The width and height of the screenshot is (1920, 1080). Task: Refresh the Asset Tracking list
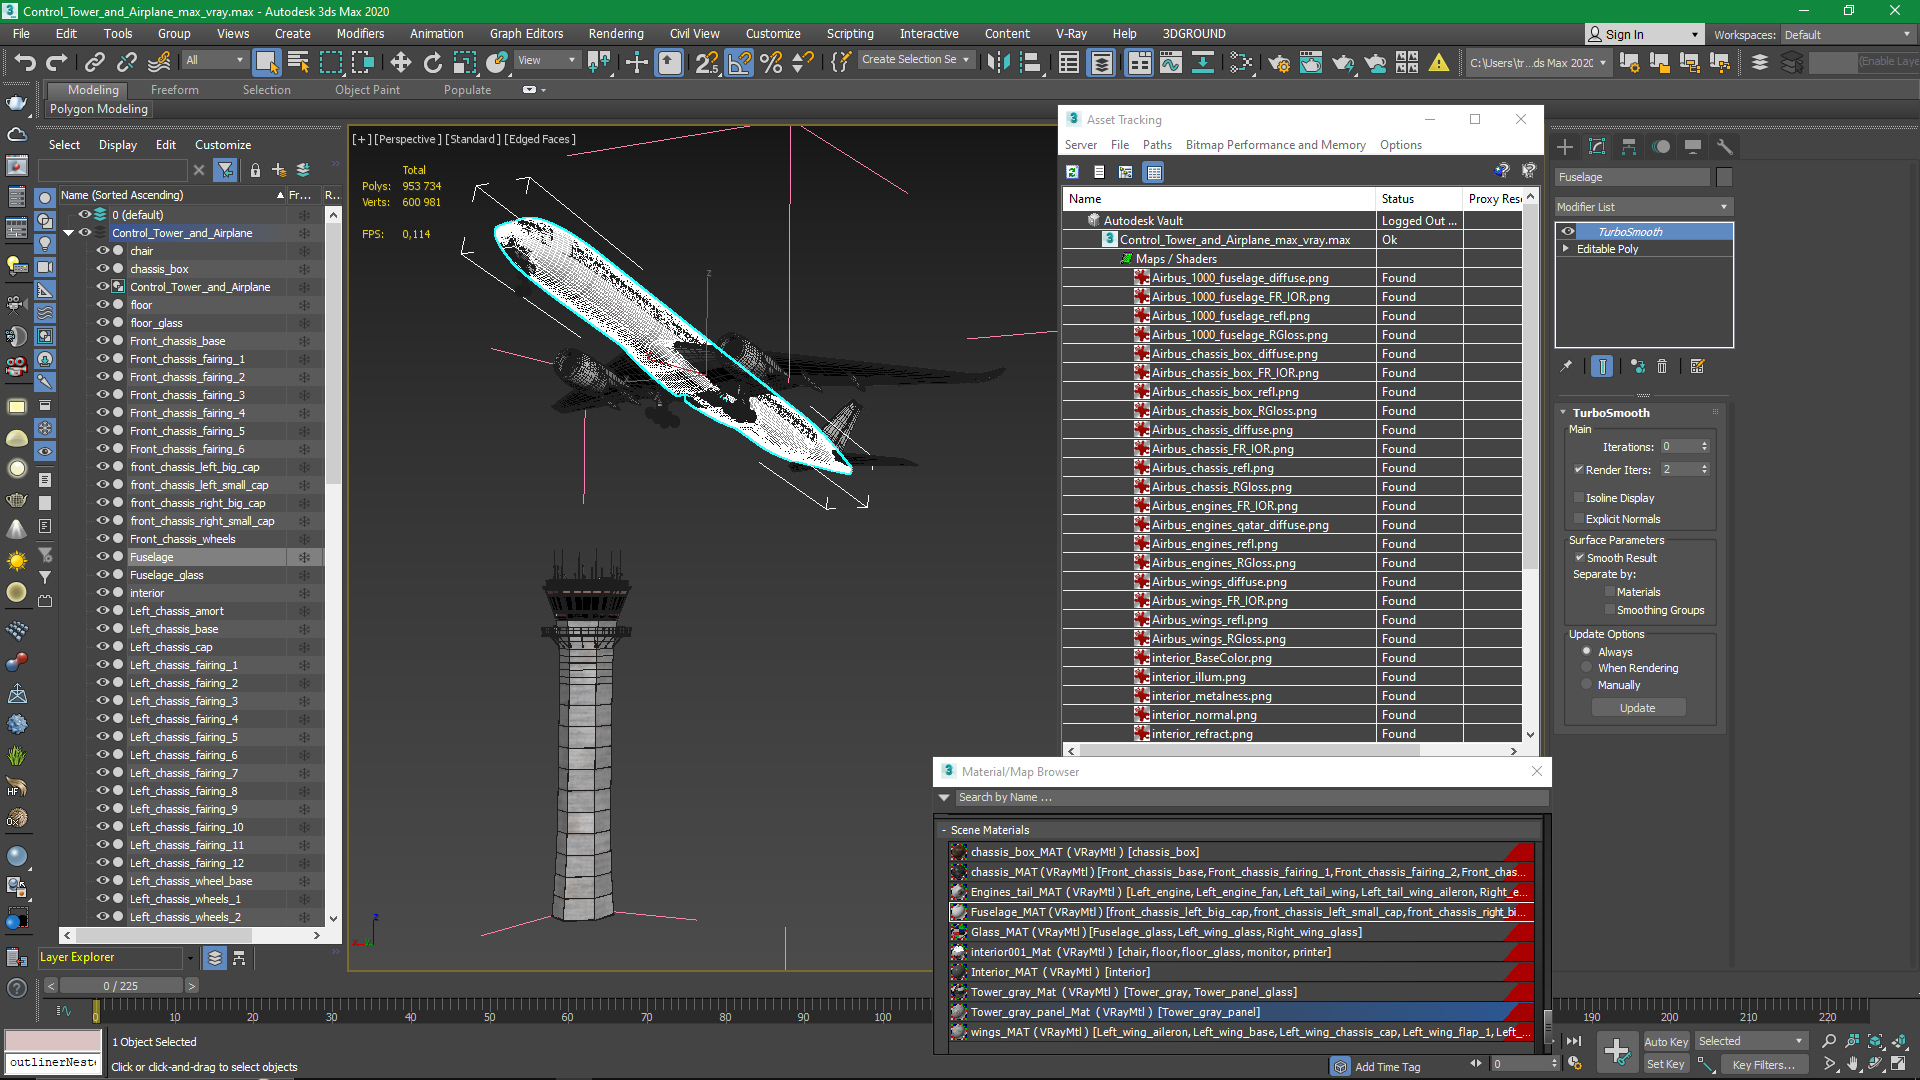(1072, 172)
